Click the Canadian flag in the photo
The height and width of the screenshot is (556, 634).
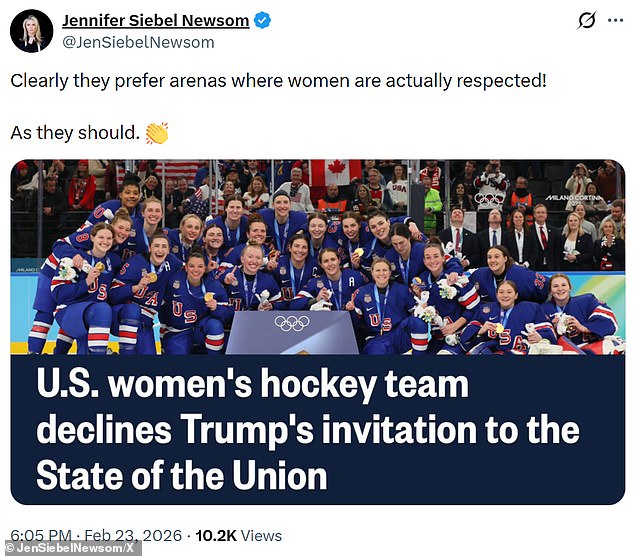point(333,173)
